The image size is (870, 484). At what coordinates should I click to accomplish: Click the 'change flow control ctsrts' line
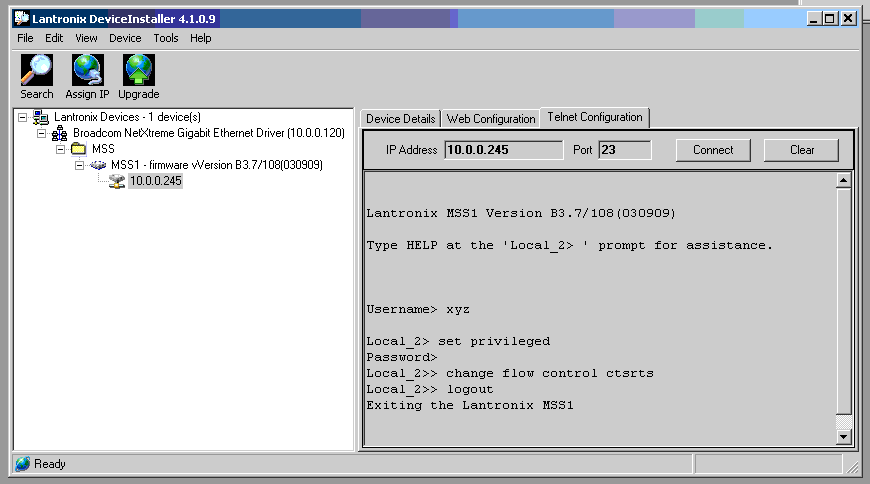click(510, 373)
